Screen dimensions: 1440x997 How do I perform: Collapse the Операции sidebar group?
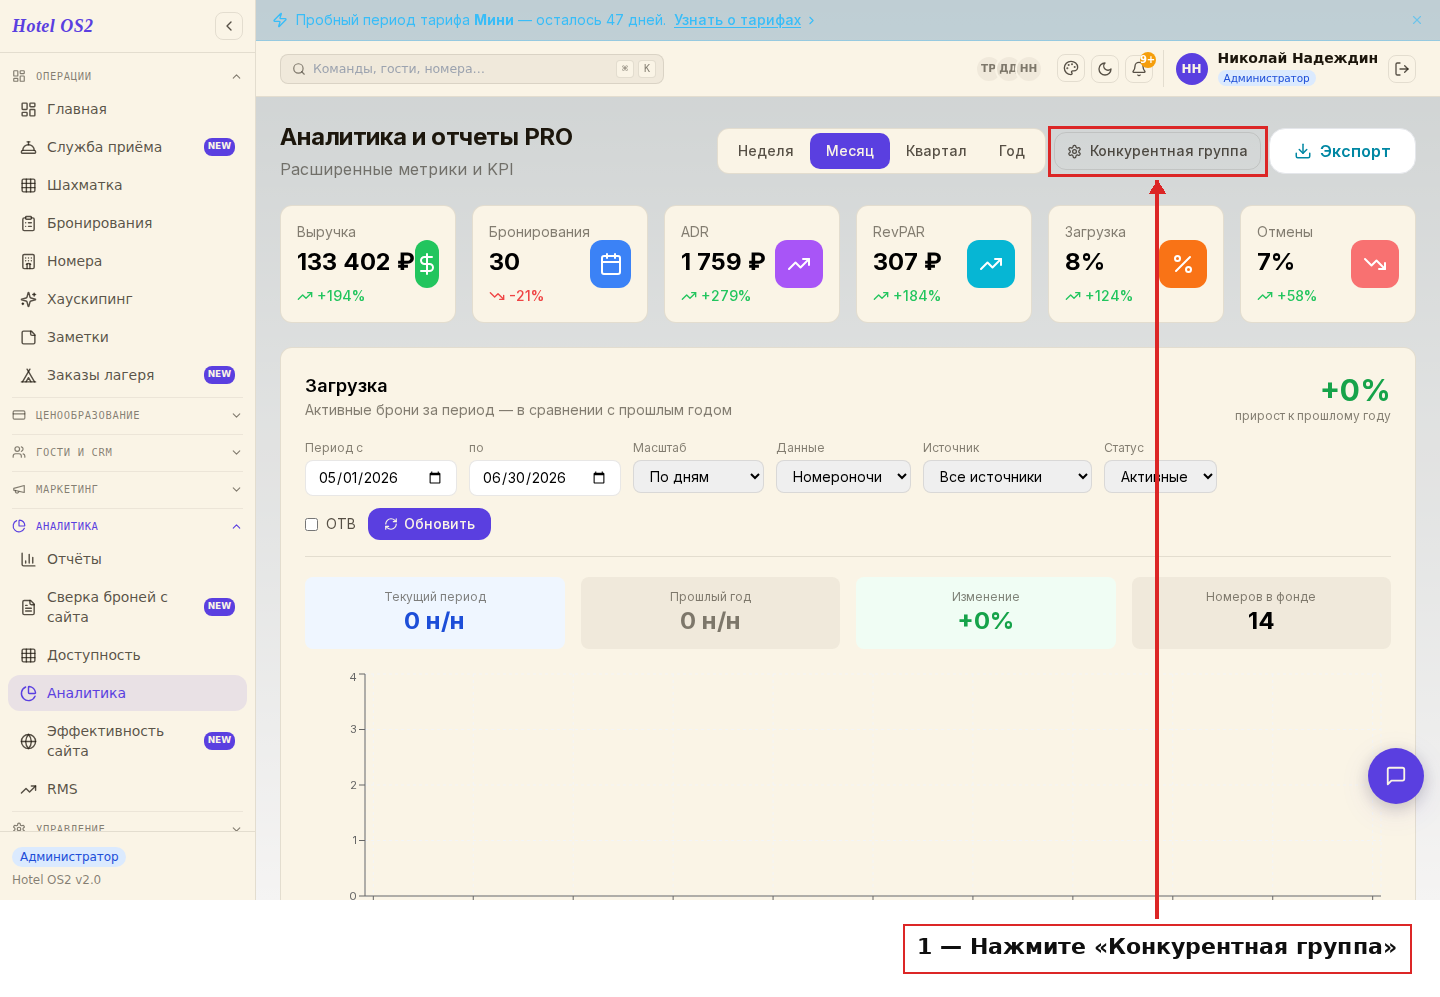127,76
